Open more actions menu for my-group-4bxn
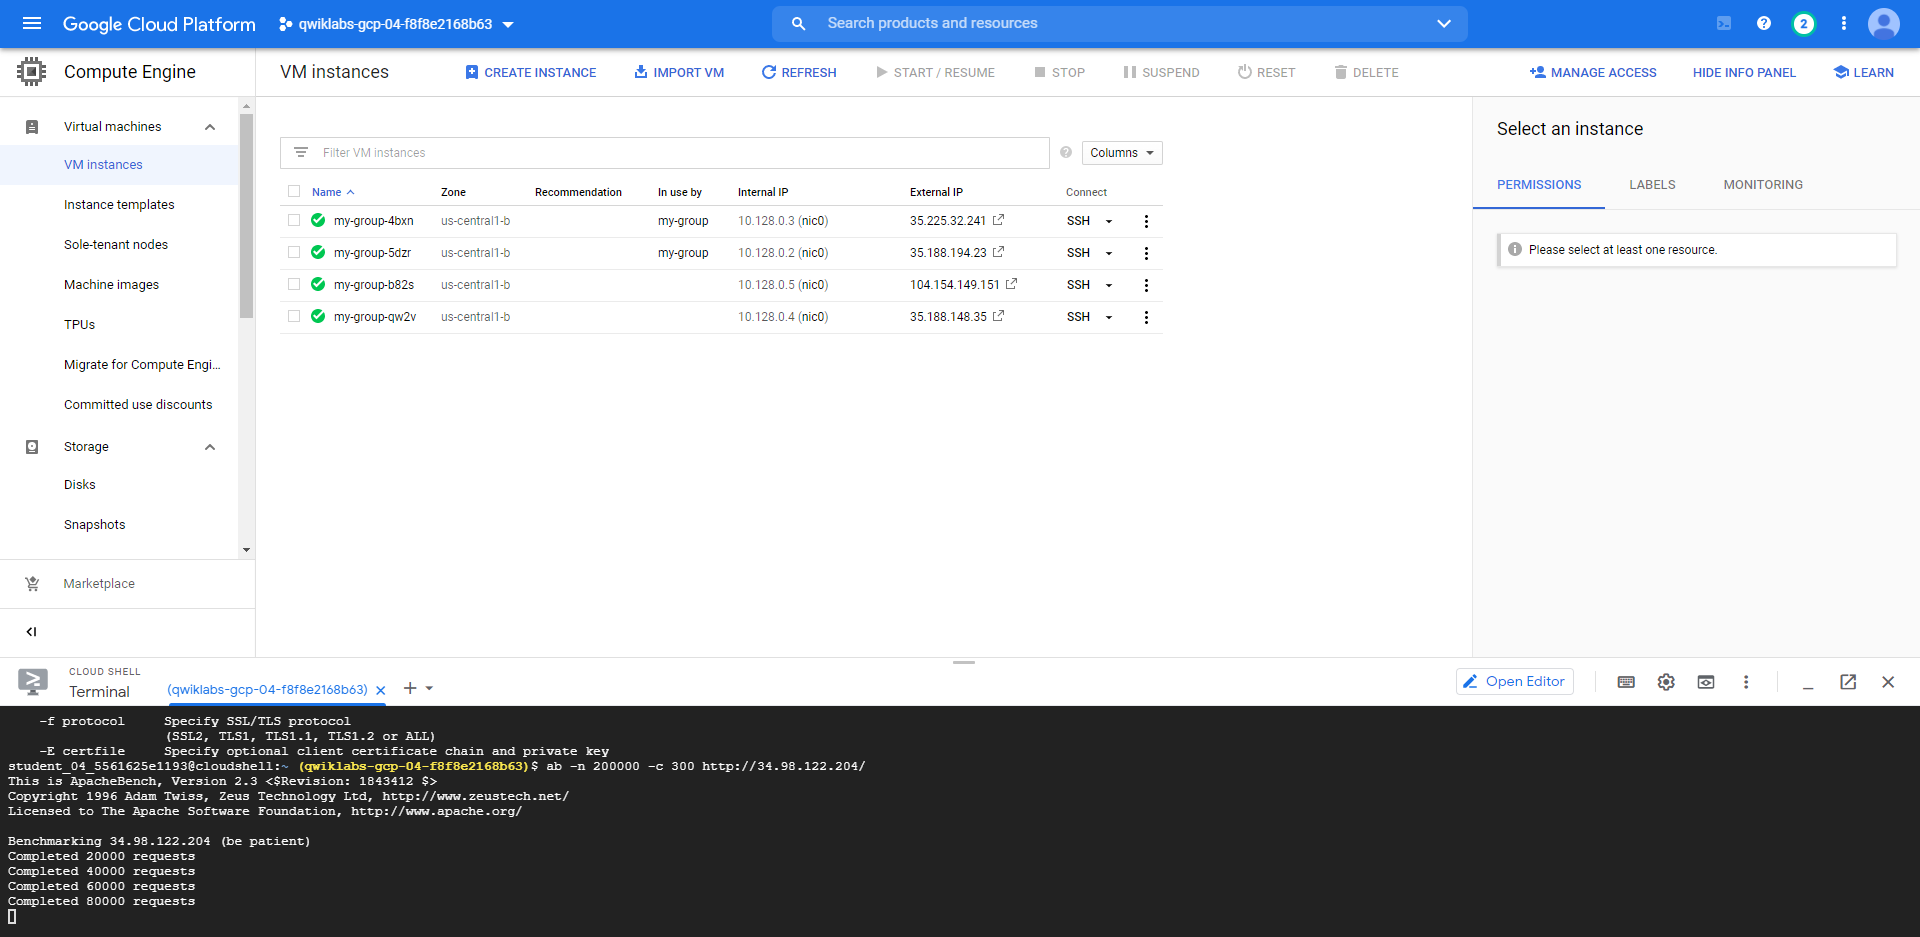 point(1146,221)
